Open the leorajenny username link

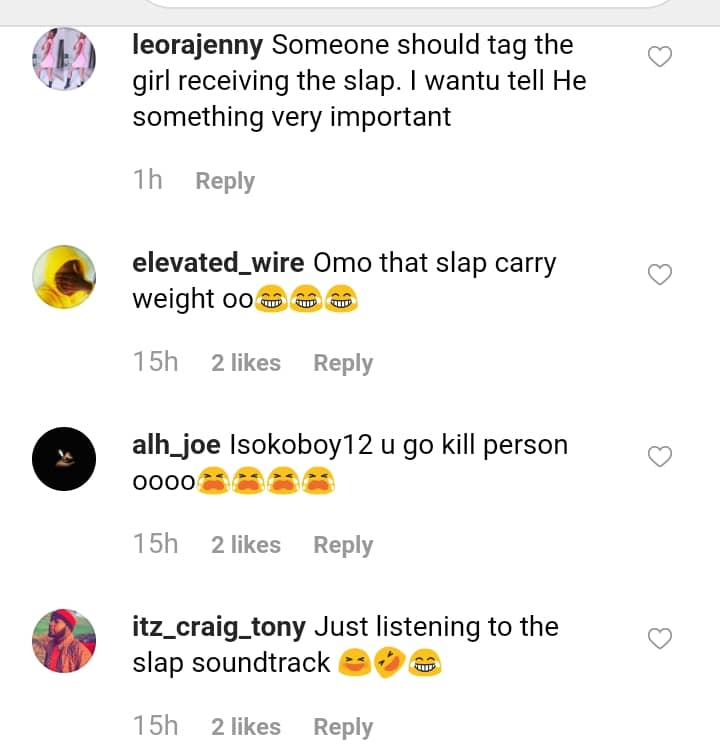click(198, 45)
